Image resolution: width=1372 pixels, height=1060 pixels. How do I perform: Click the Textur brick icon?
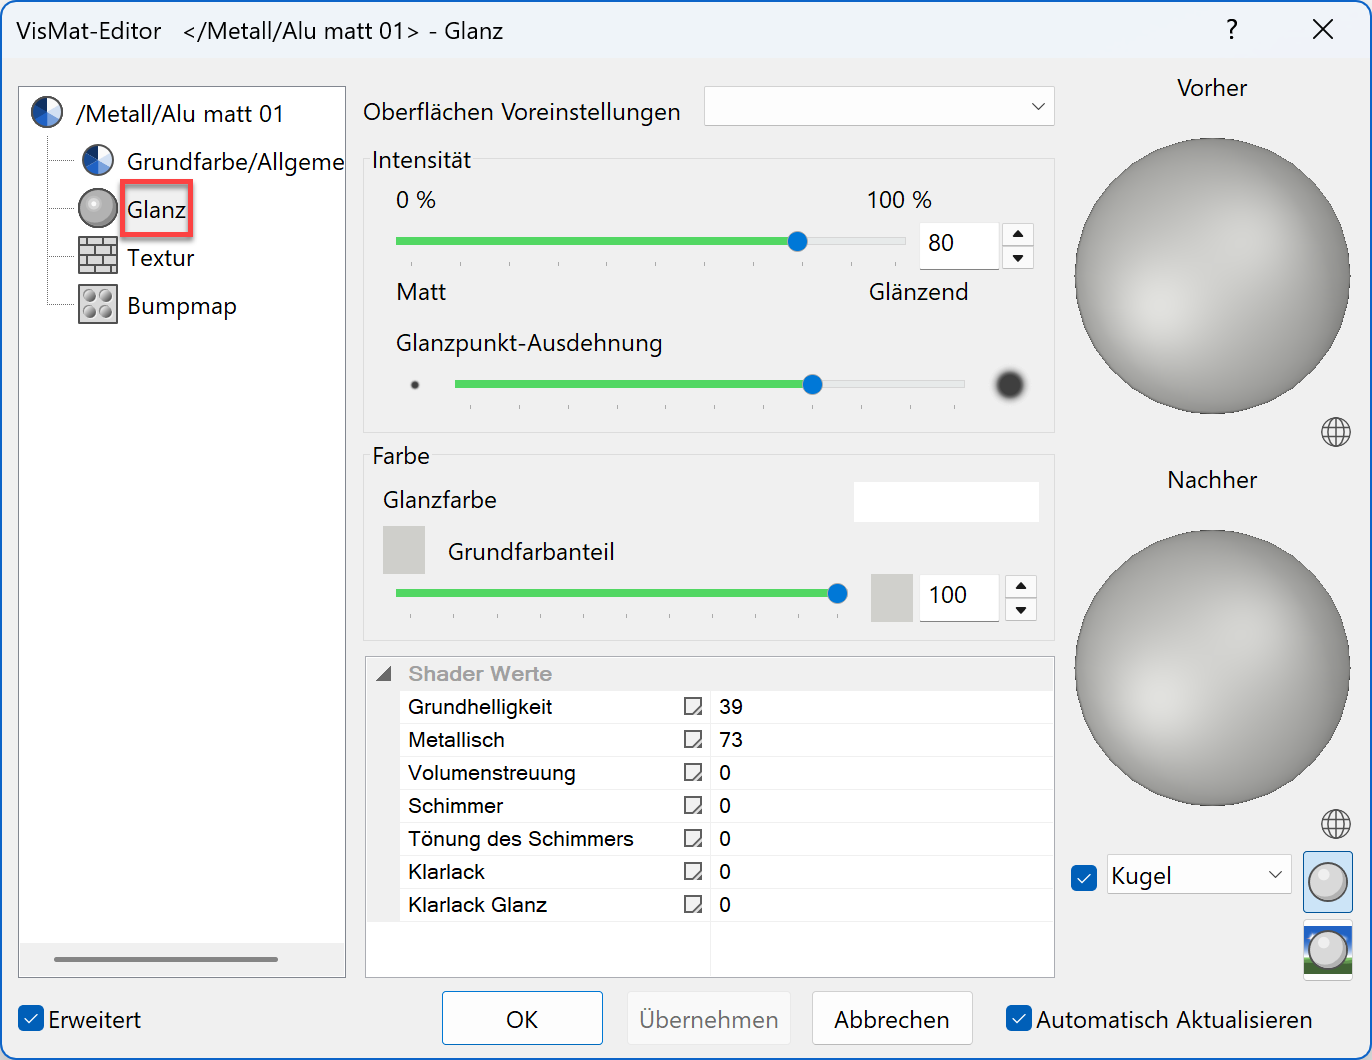coord(97,256)
